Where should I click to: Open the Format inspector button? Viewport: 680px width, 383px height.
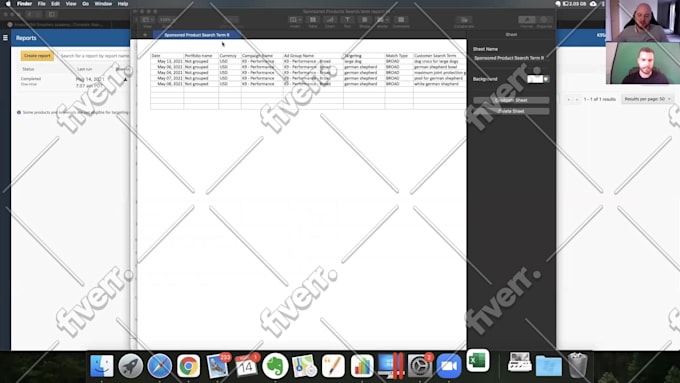coord(526,20)
